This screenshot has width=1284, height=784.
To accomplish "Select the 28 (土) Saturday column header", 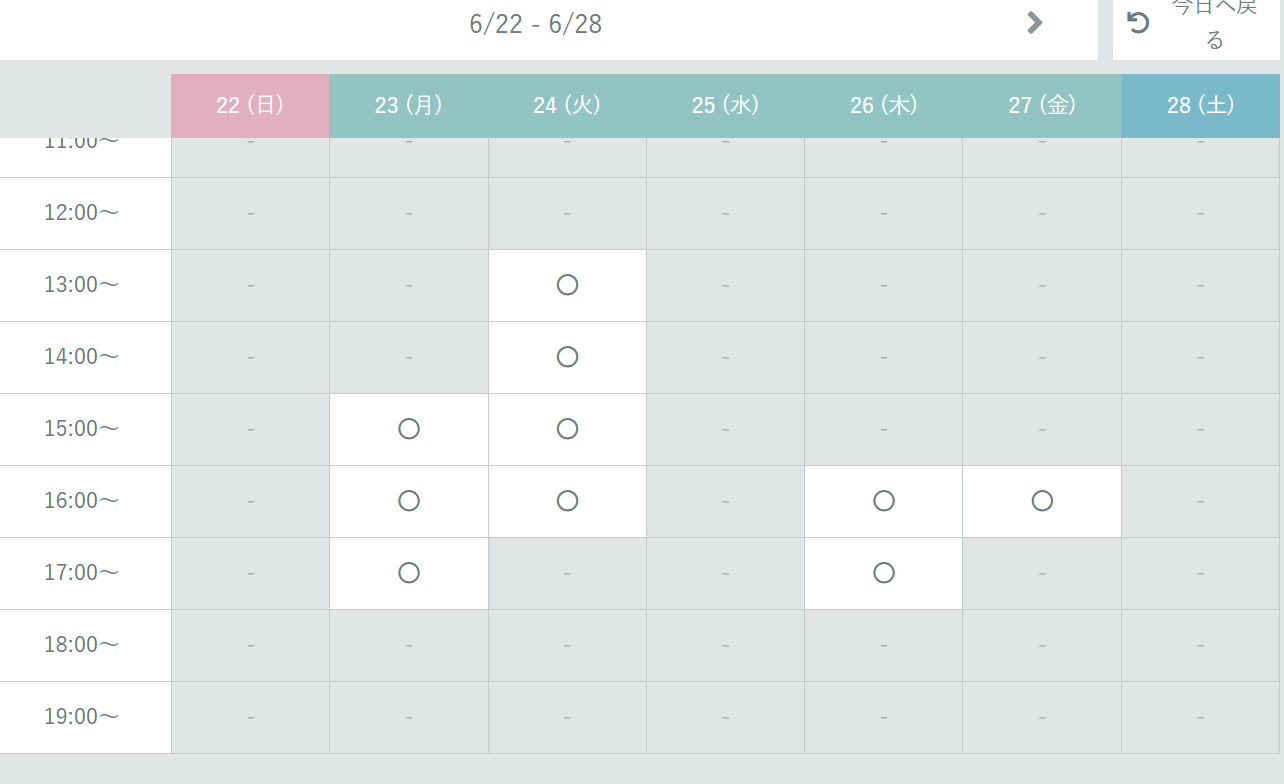I will coord(1200,105).
